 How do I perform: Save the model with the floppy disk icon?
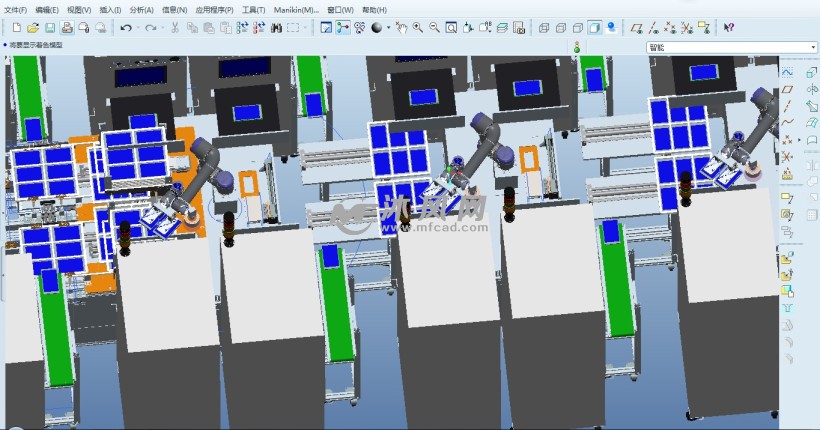point(49,28)
